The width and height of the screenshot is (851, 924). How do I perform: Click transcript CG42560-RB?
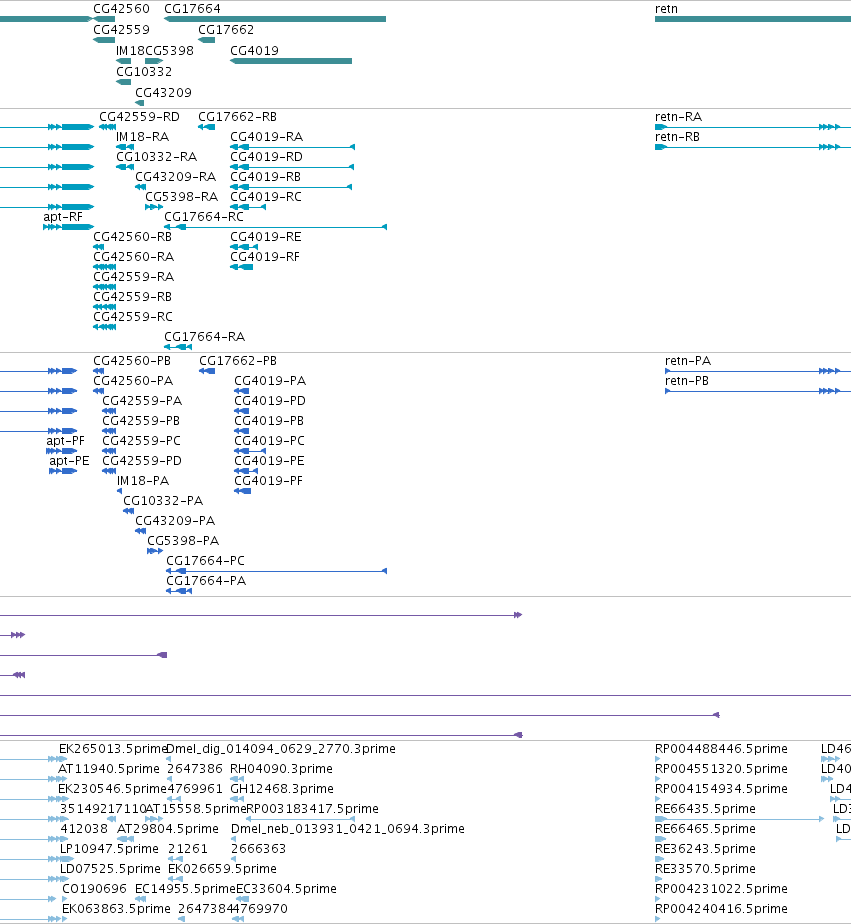[133, 237]
